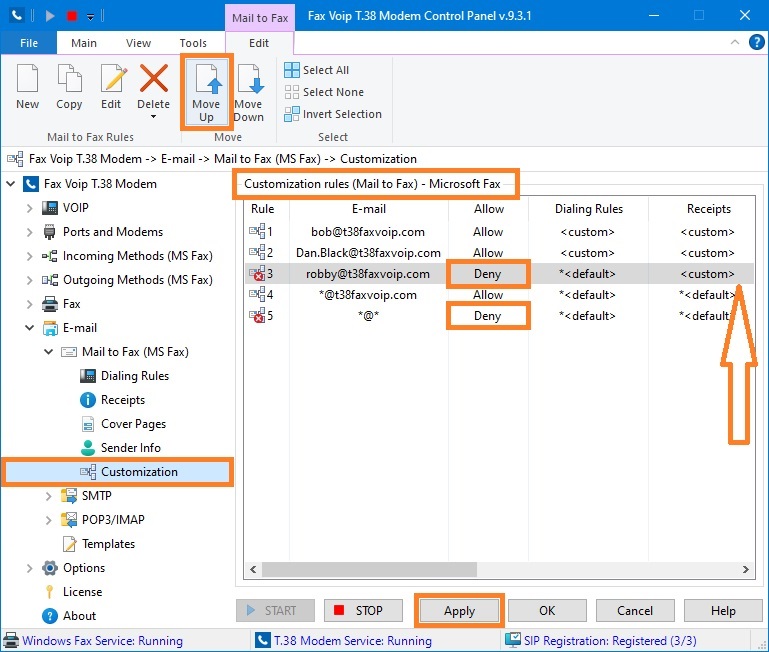This screenshot has width=769, height=652.
Task: Open the File menu
Action: 29,43
